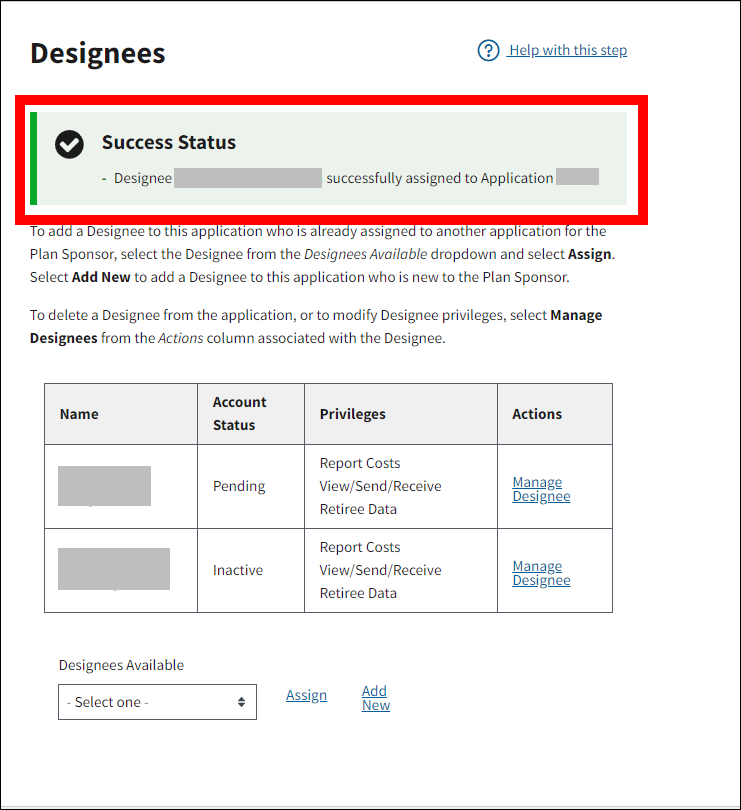Open the 'Help with this step' link

(x=567, y=50)
